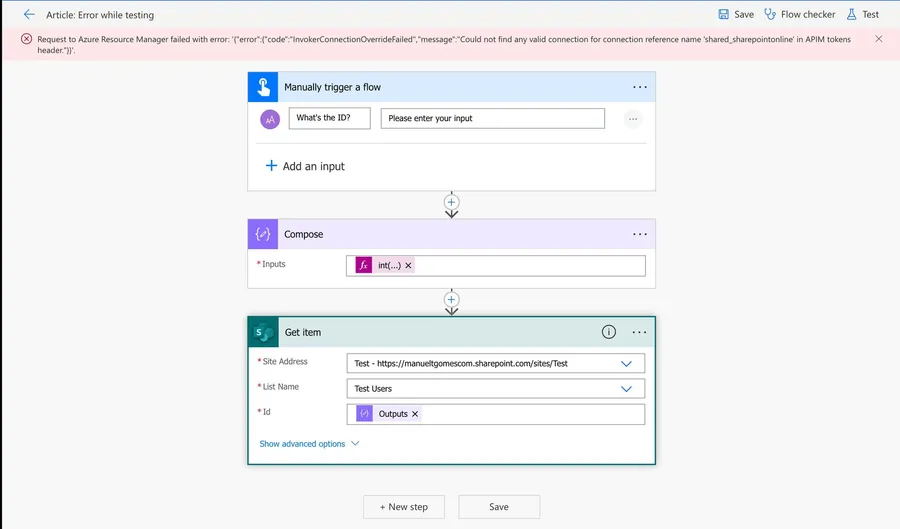Screen dimensions: 900x529
Task: Click the + New step button
Action: (403, 507)
